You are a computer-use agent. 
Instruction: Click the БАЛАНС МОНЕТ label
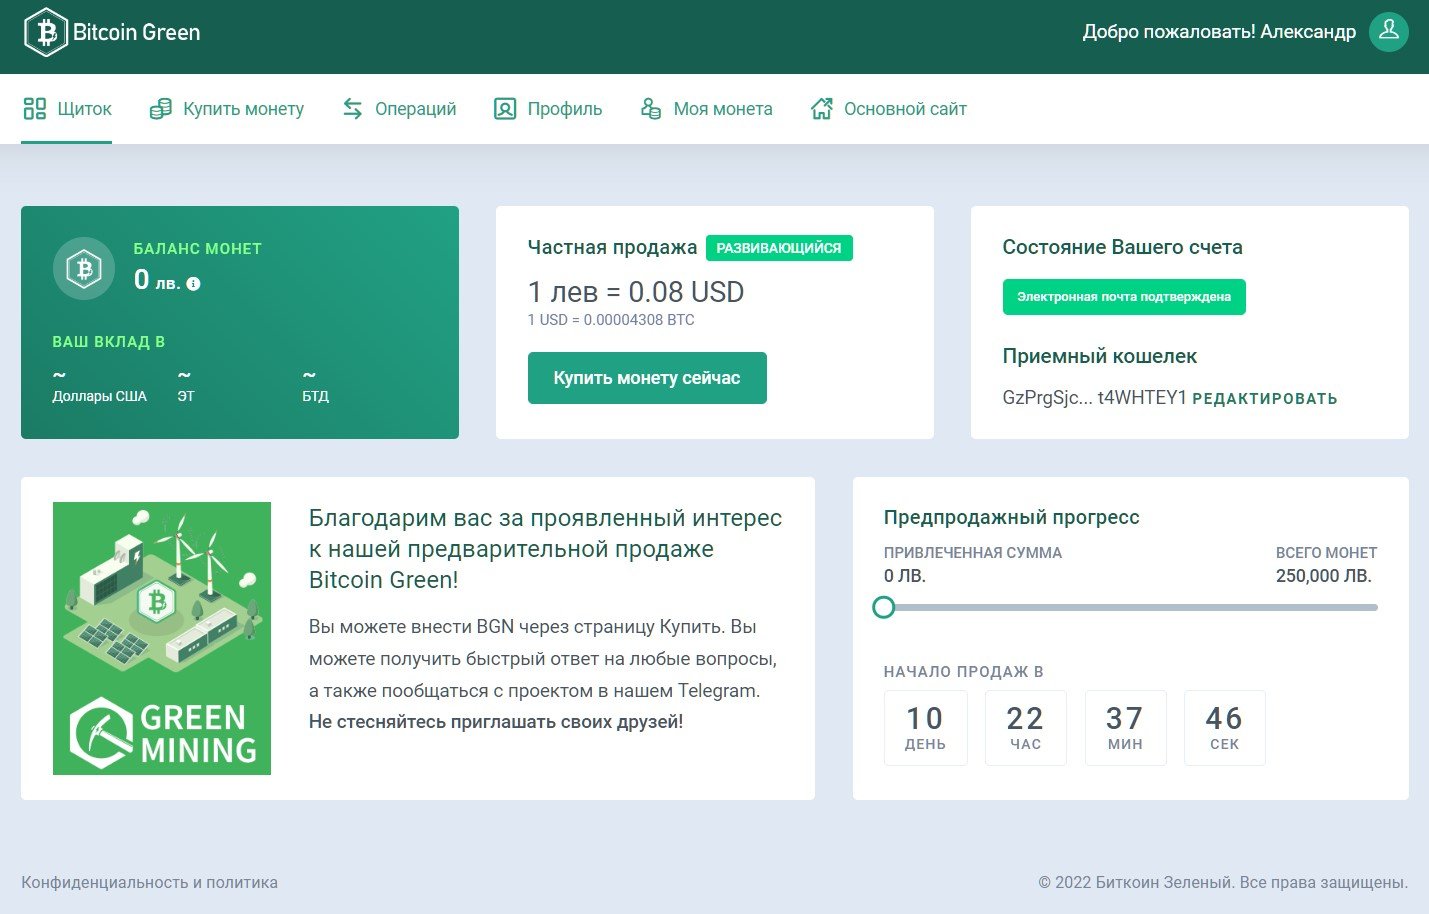[x=198, y=249]
